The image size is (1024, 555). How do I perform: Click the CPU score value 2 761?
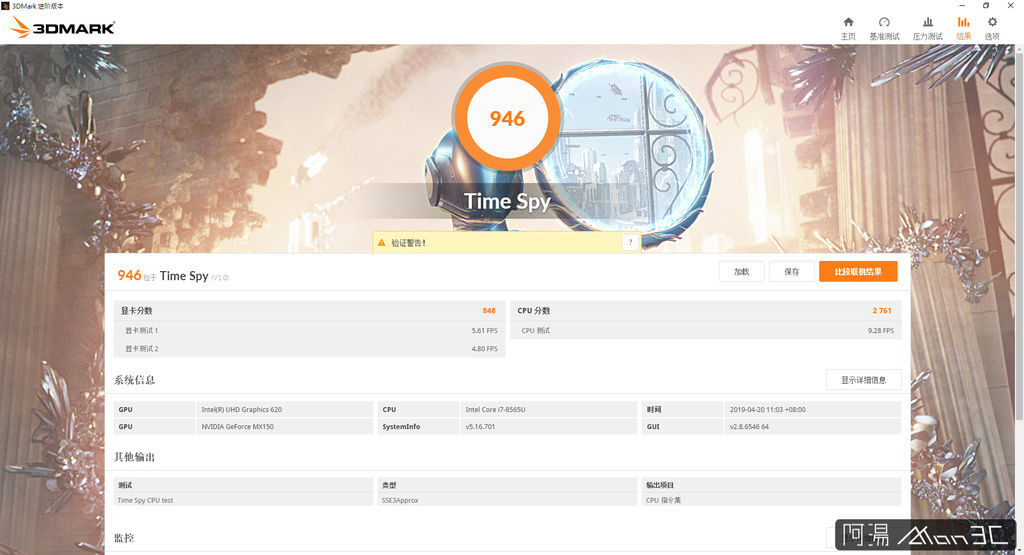[x=882, y=311]
